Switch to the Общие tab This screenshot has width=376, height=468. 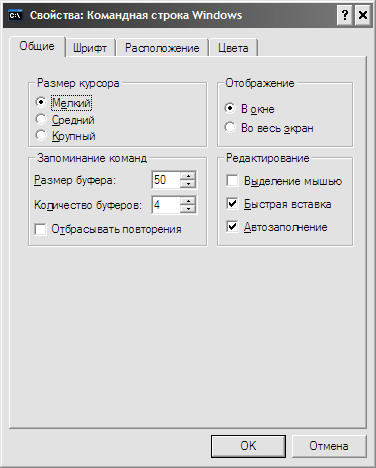point(37,46)
